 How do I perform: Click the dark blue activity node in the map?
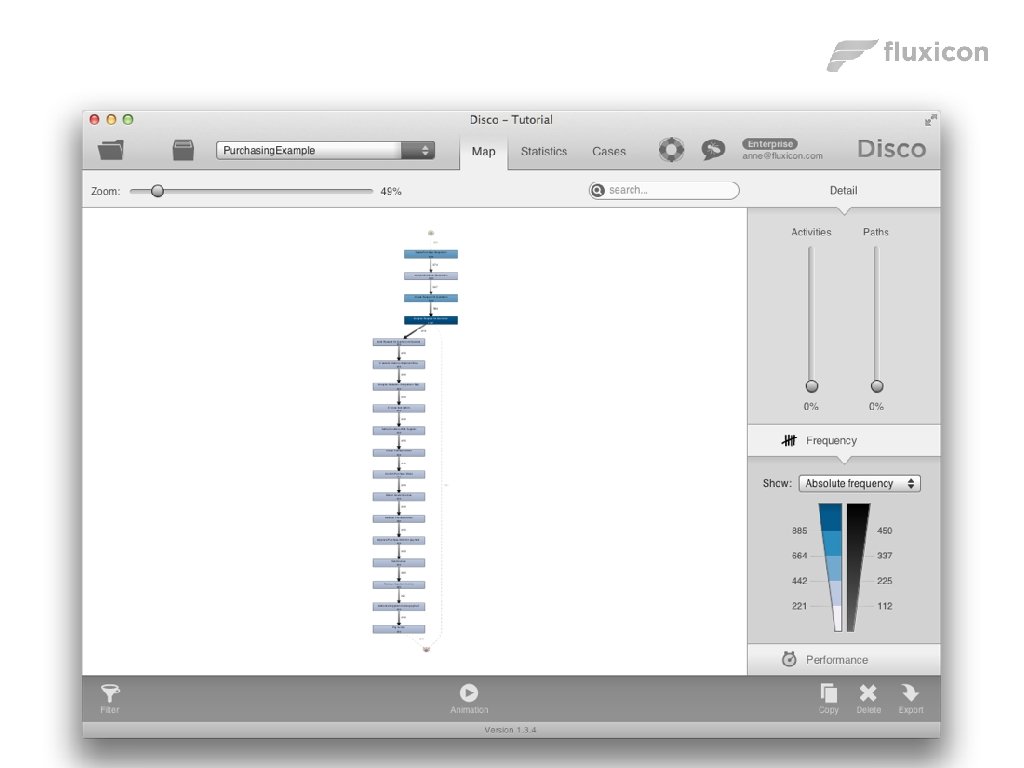pyautogui.click(x=431, y=320)
